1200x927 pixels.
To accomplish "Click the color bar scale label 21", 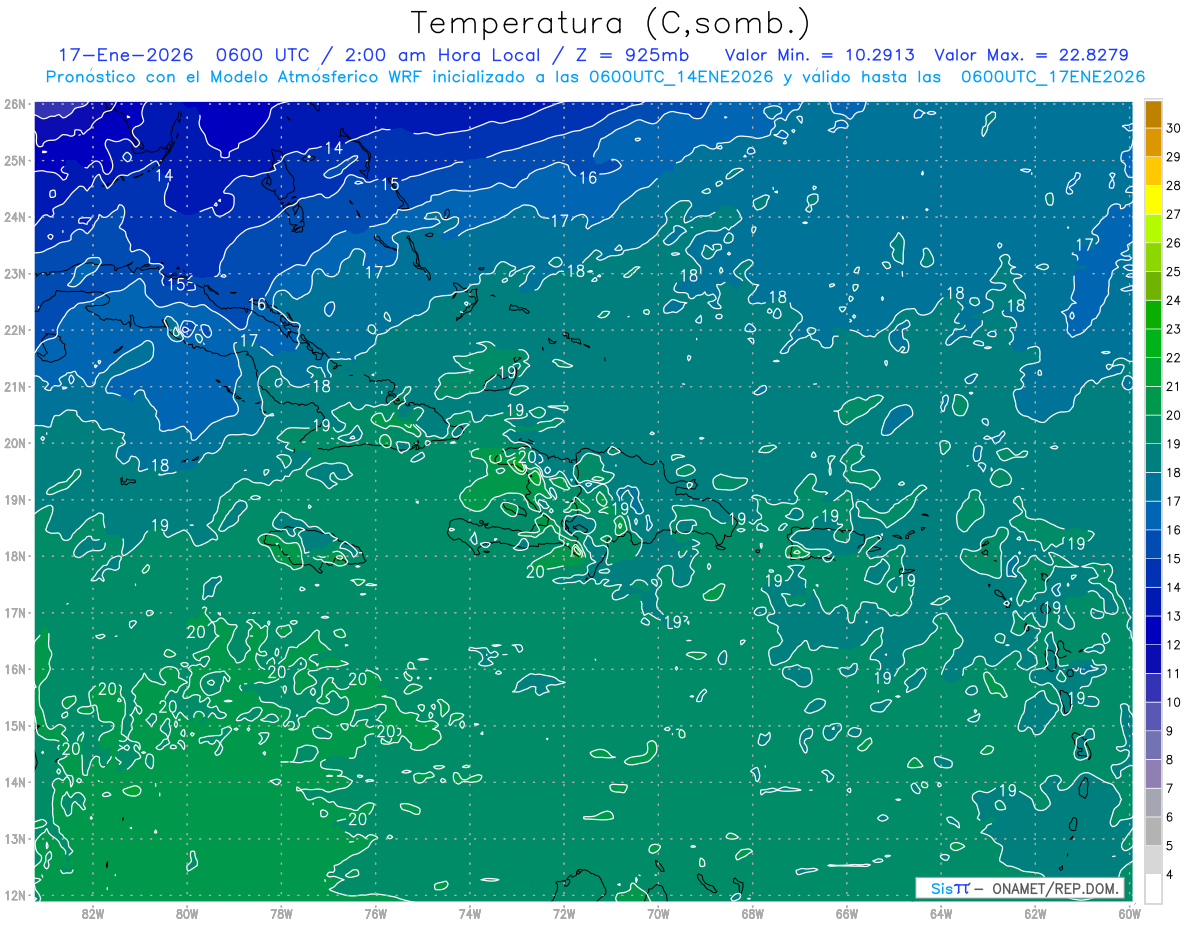I will [x=1173, y=387].
